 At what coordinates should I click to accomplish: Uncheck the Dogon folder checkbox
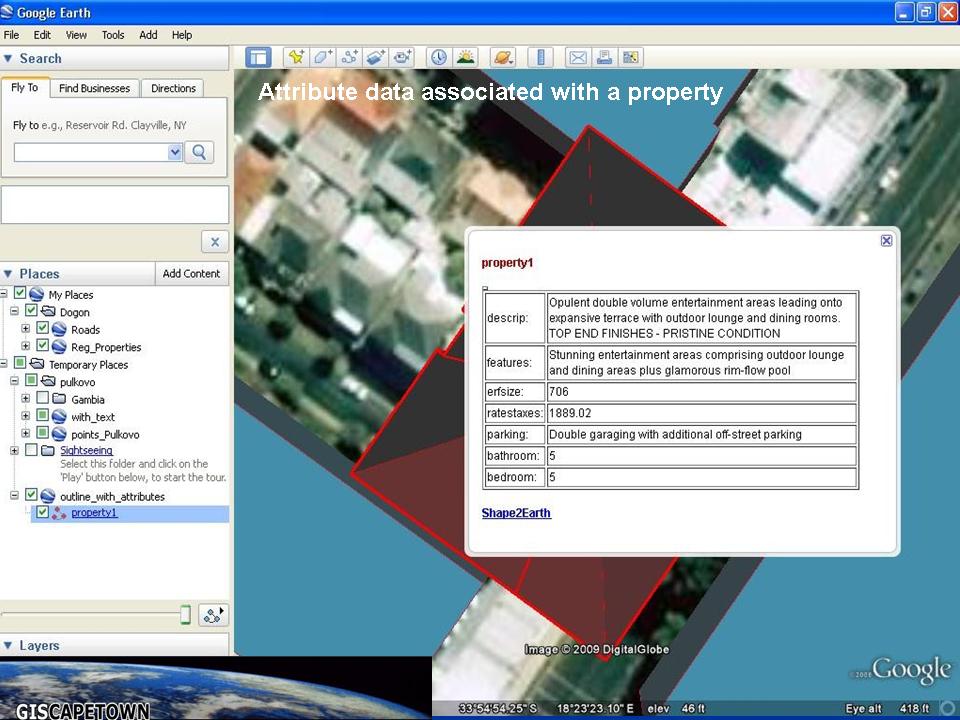coord(31,311)
